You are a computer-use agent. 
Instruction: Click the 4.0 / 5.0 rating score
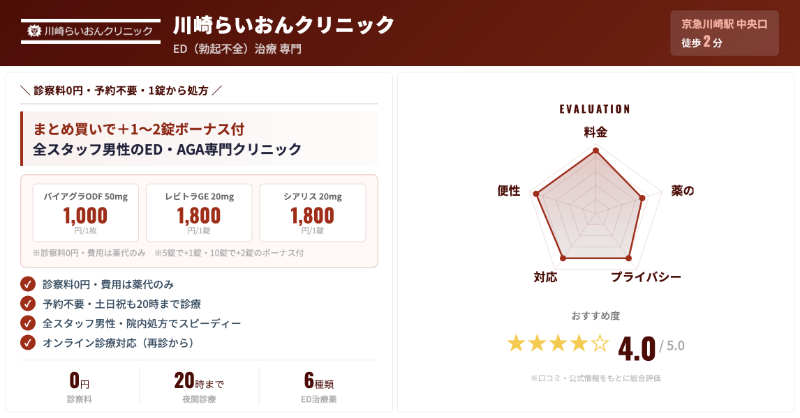click(650, 348)
